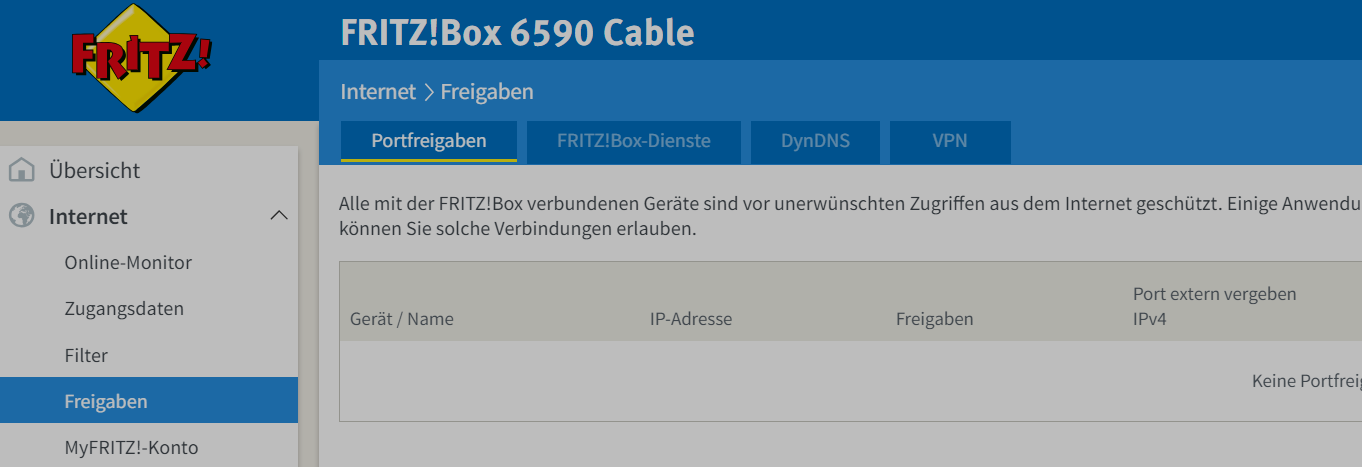Select the highlighted Freigaben sidebar entry

pos(106,401)
